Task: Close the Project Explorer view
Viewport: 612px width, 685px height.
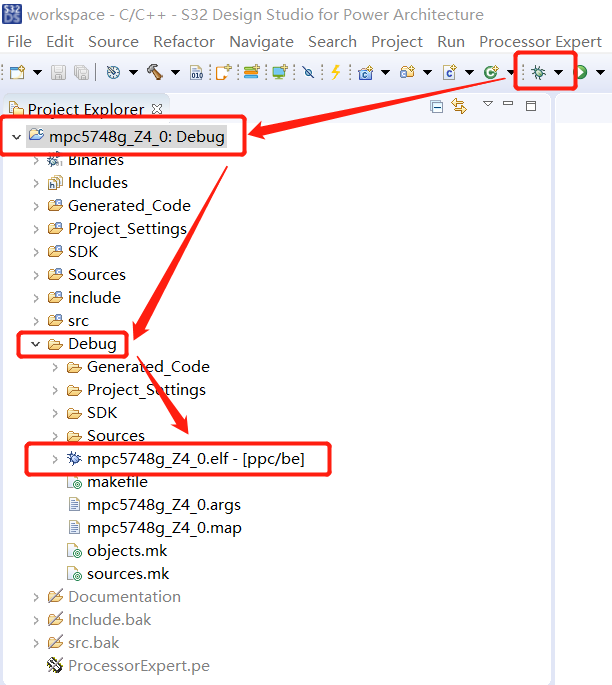Action: coord(157,109)
